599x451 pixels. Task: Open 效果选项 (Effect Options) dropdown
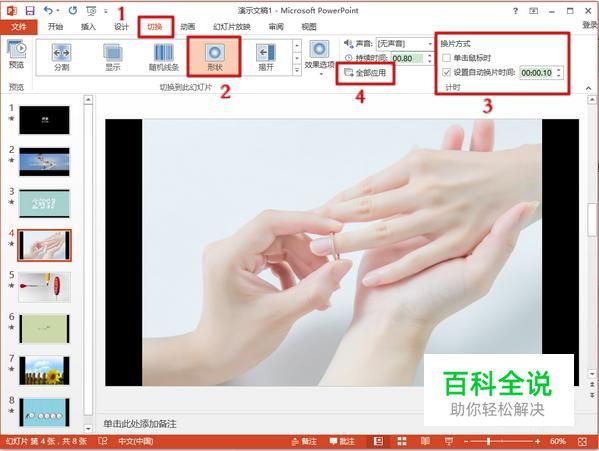click(x=319, y=57)
